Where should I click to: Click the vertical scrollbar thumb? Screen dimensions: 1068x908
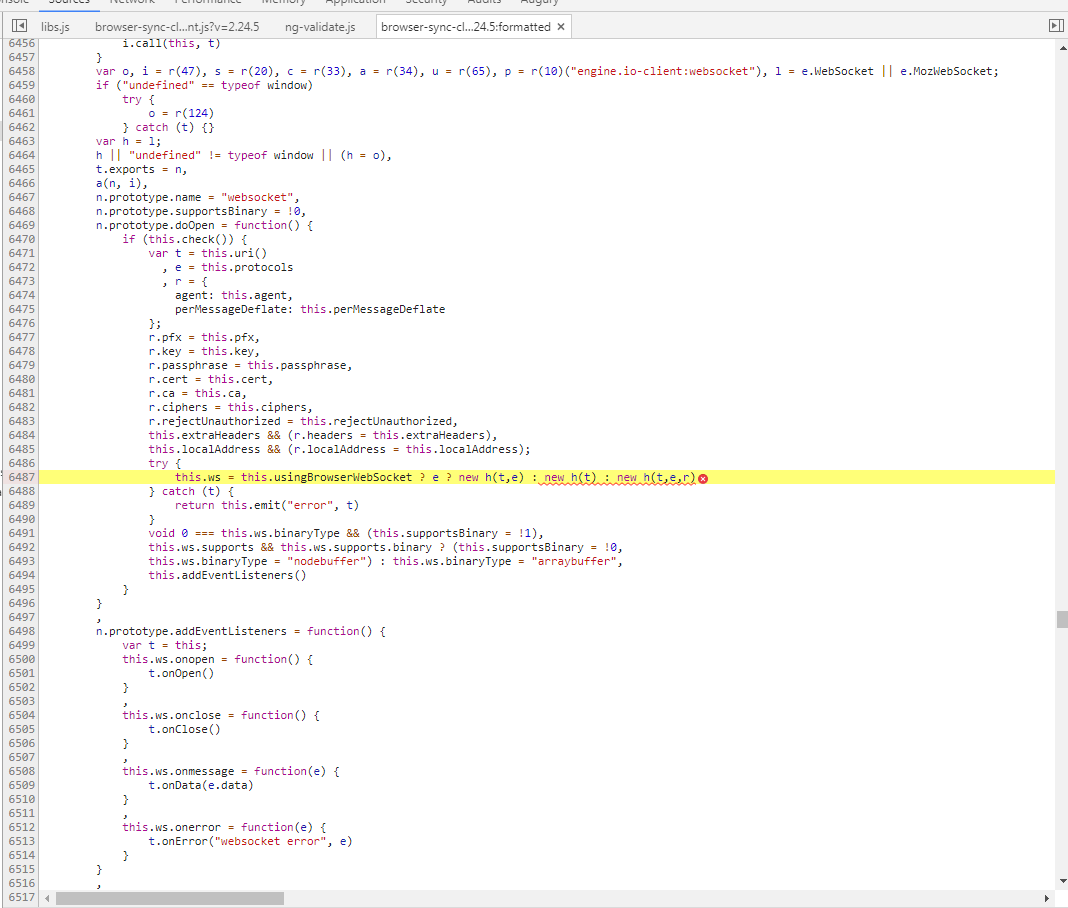(x=1061, y=619)
